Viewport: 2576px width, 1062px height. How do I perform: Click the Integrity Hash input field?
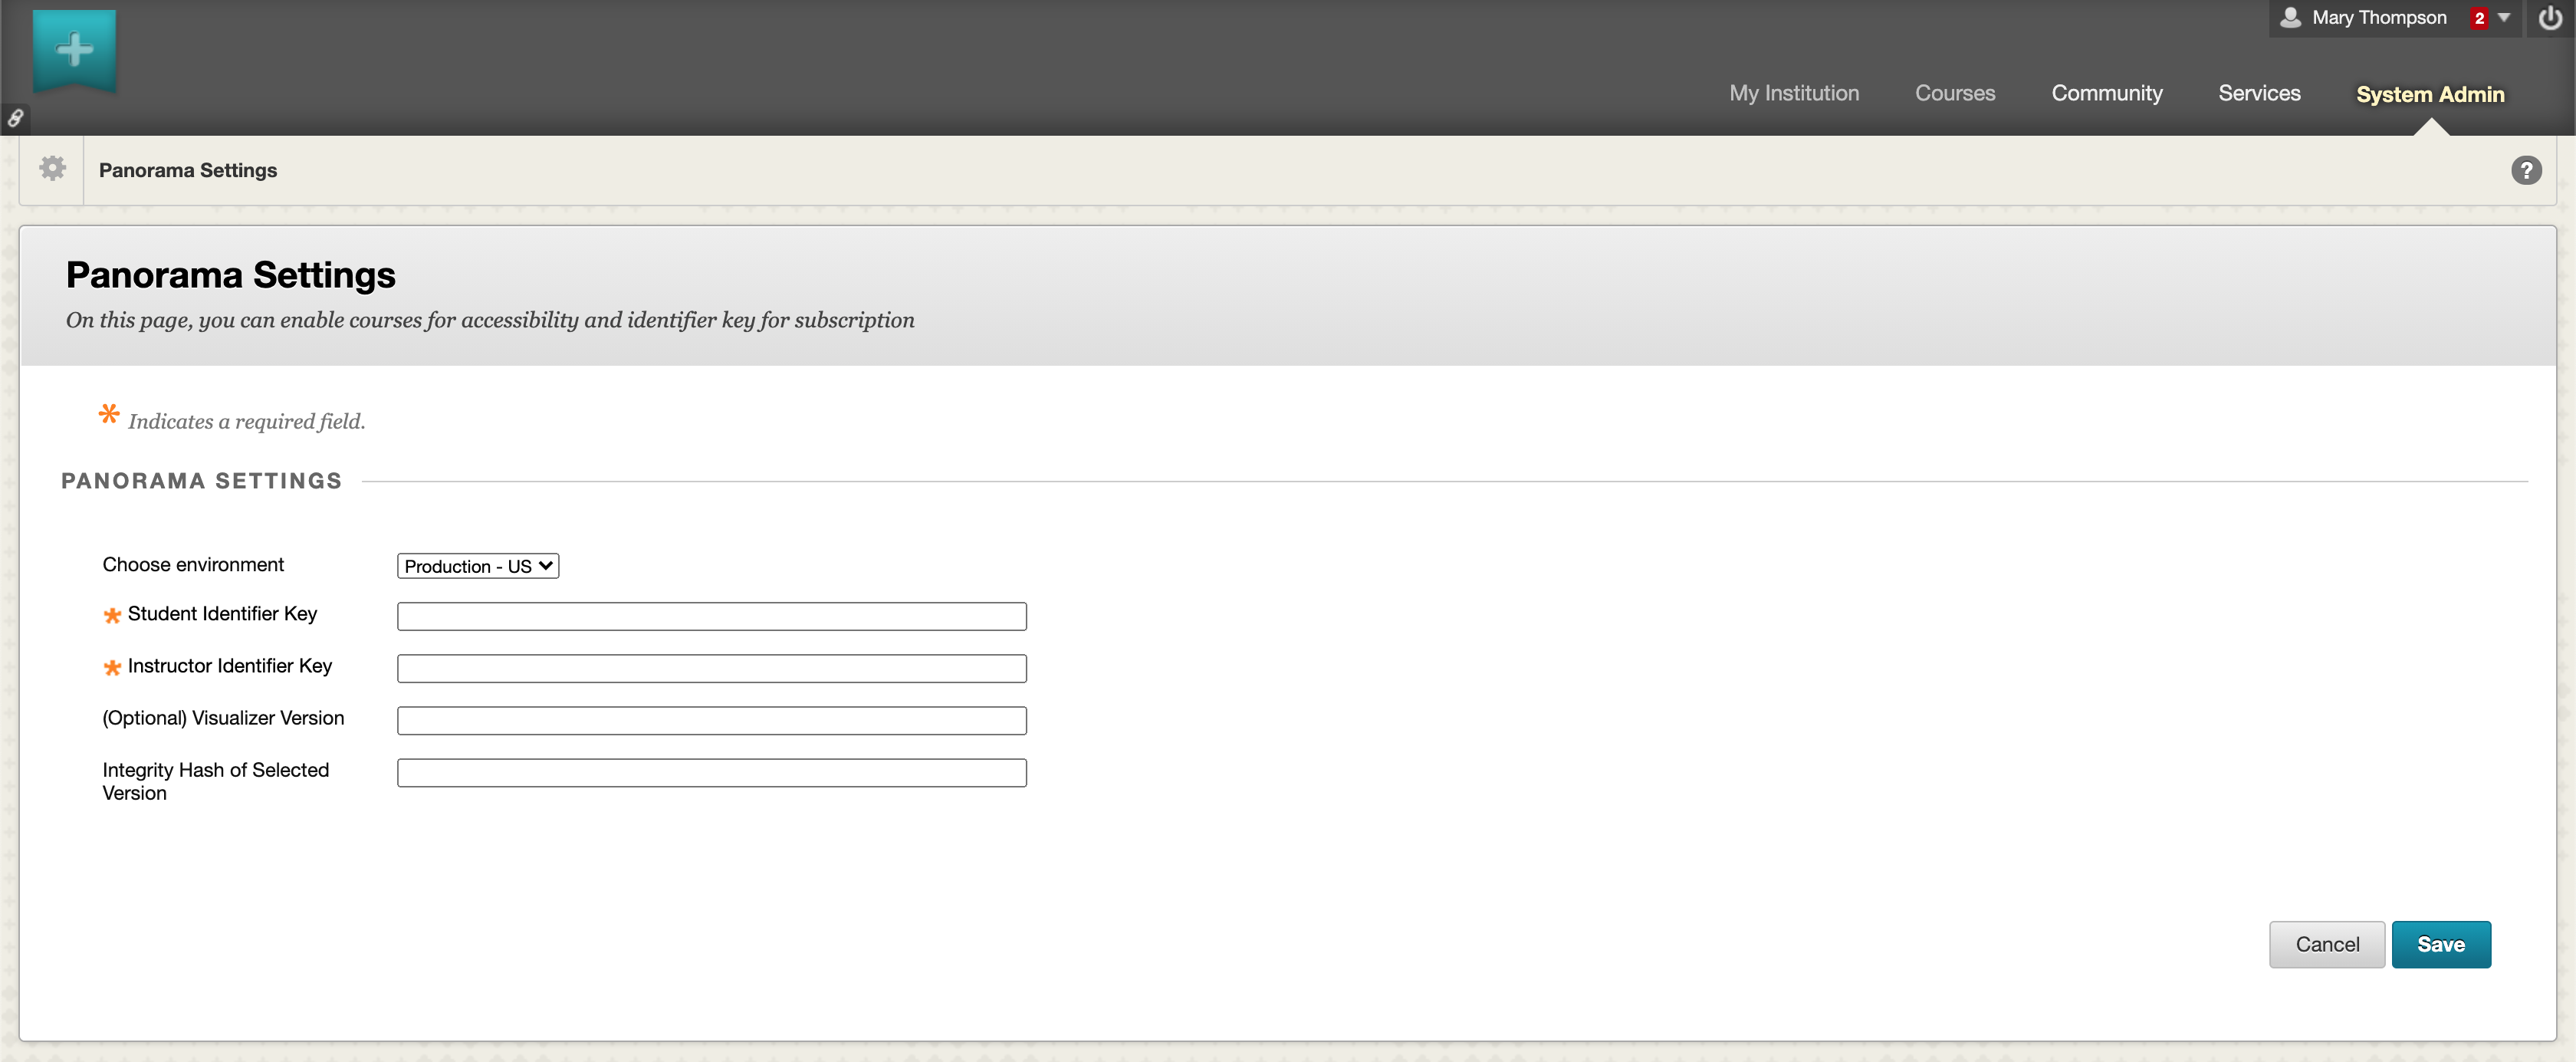(x=711, y=772)
